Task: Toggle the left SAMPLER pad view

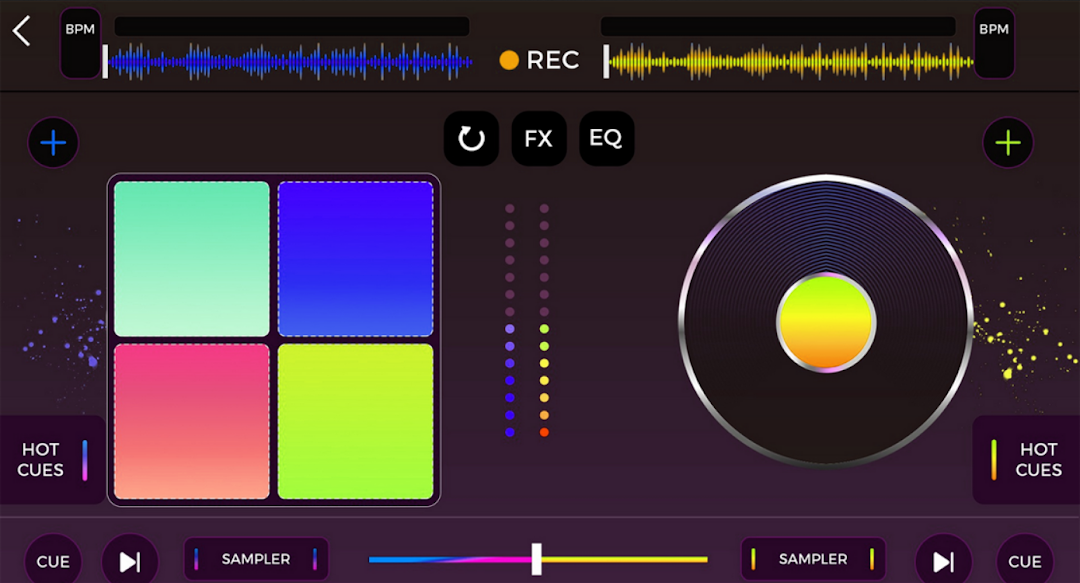Action: (x=256, y=559)
